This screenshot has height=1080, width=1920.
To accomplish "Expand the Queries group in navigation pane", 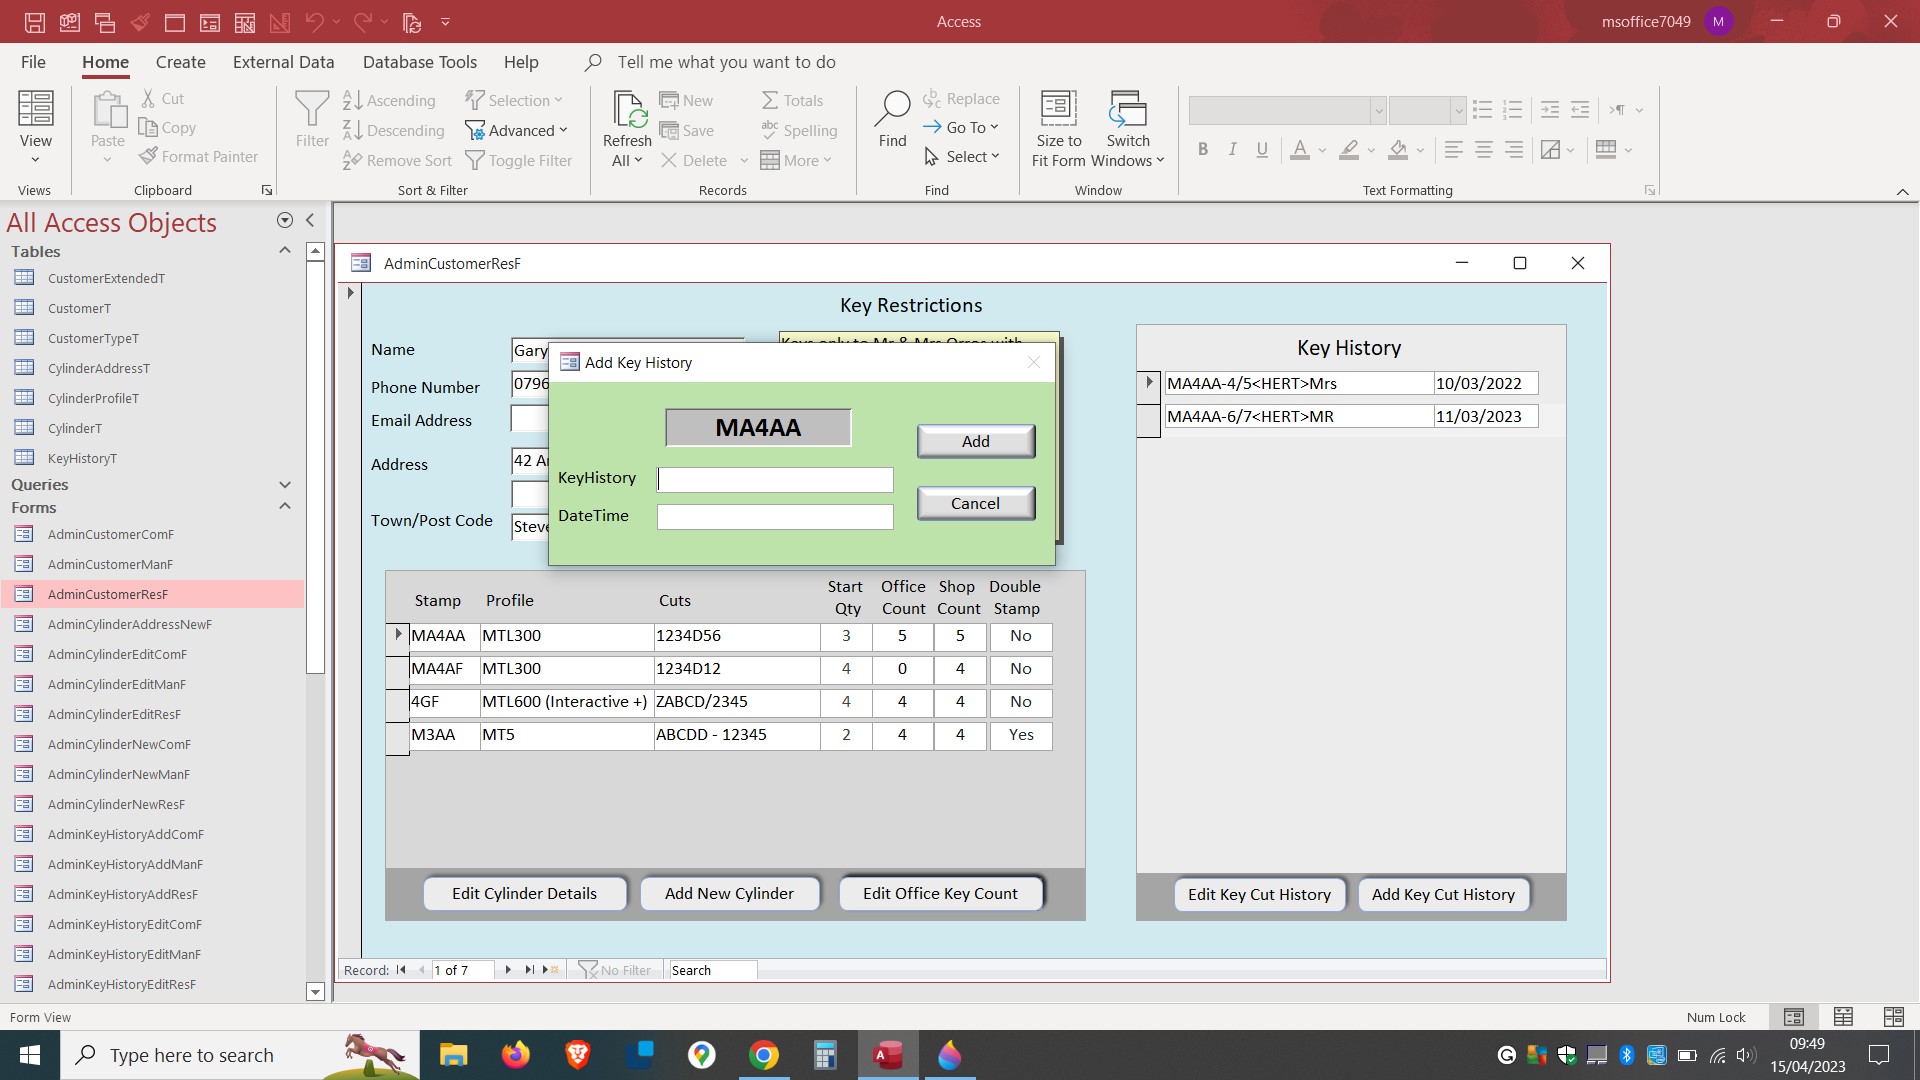I will 285,485.
